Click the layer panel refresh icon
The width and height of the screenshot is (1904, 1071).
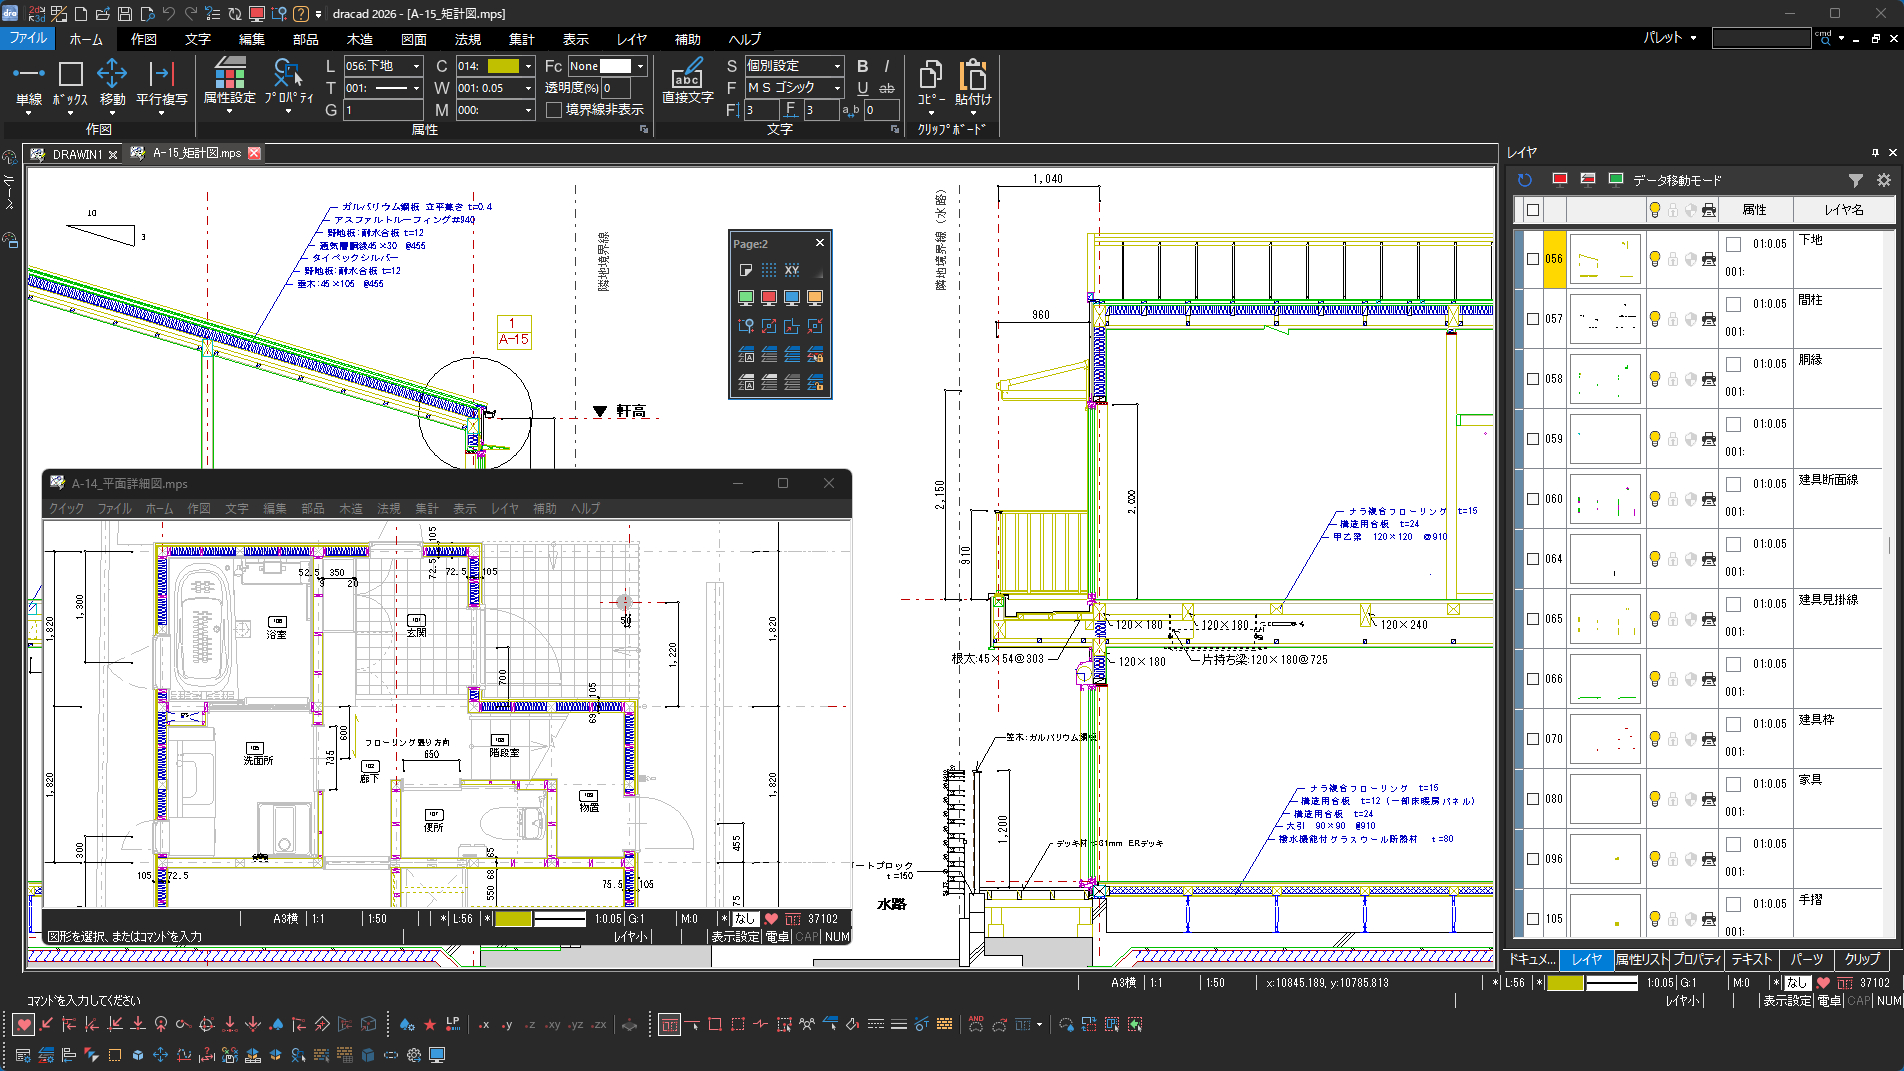[x=1524, y=180]
